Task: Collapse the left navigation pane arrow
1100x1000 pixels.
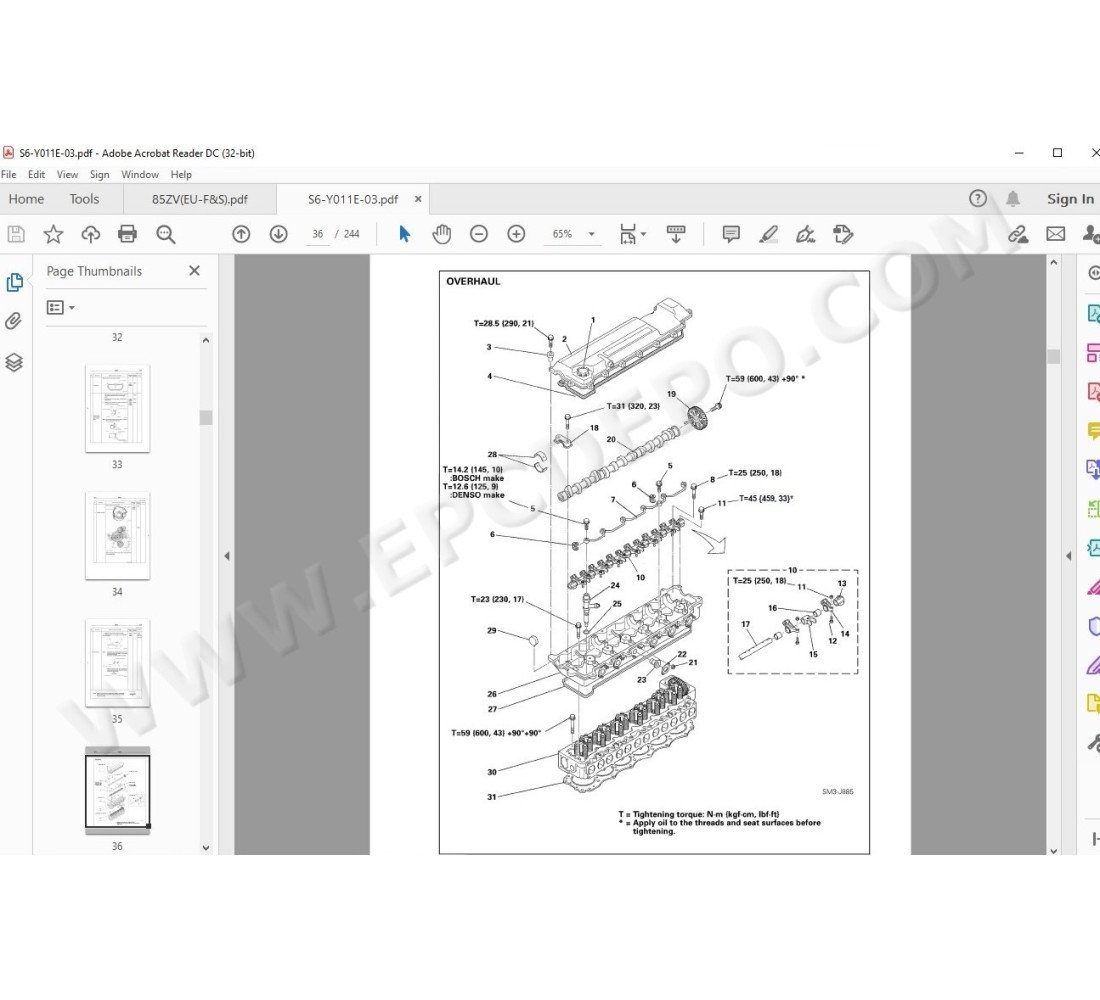Action: [227, 556]
